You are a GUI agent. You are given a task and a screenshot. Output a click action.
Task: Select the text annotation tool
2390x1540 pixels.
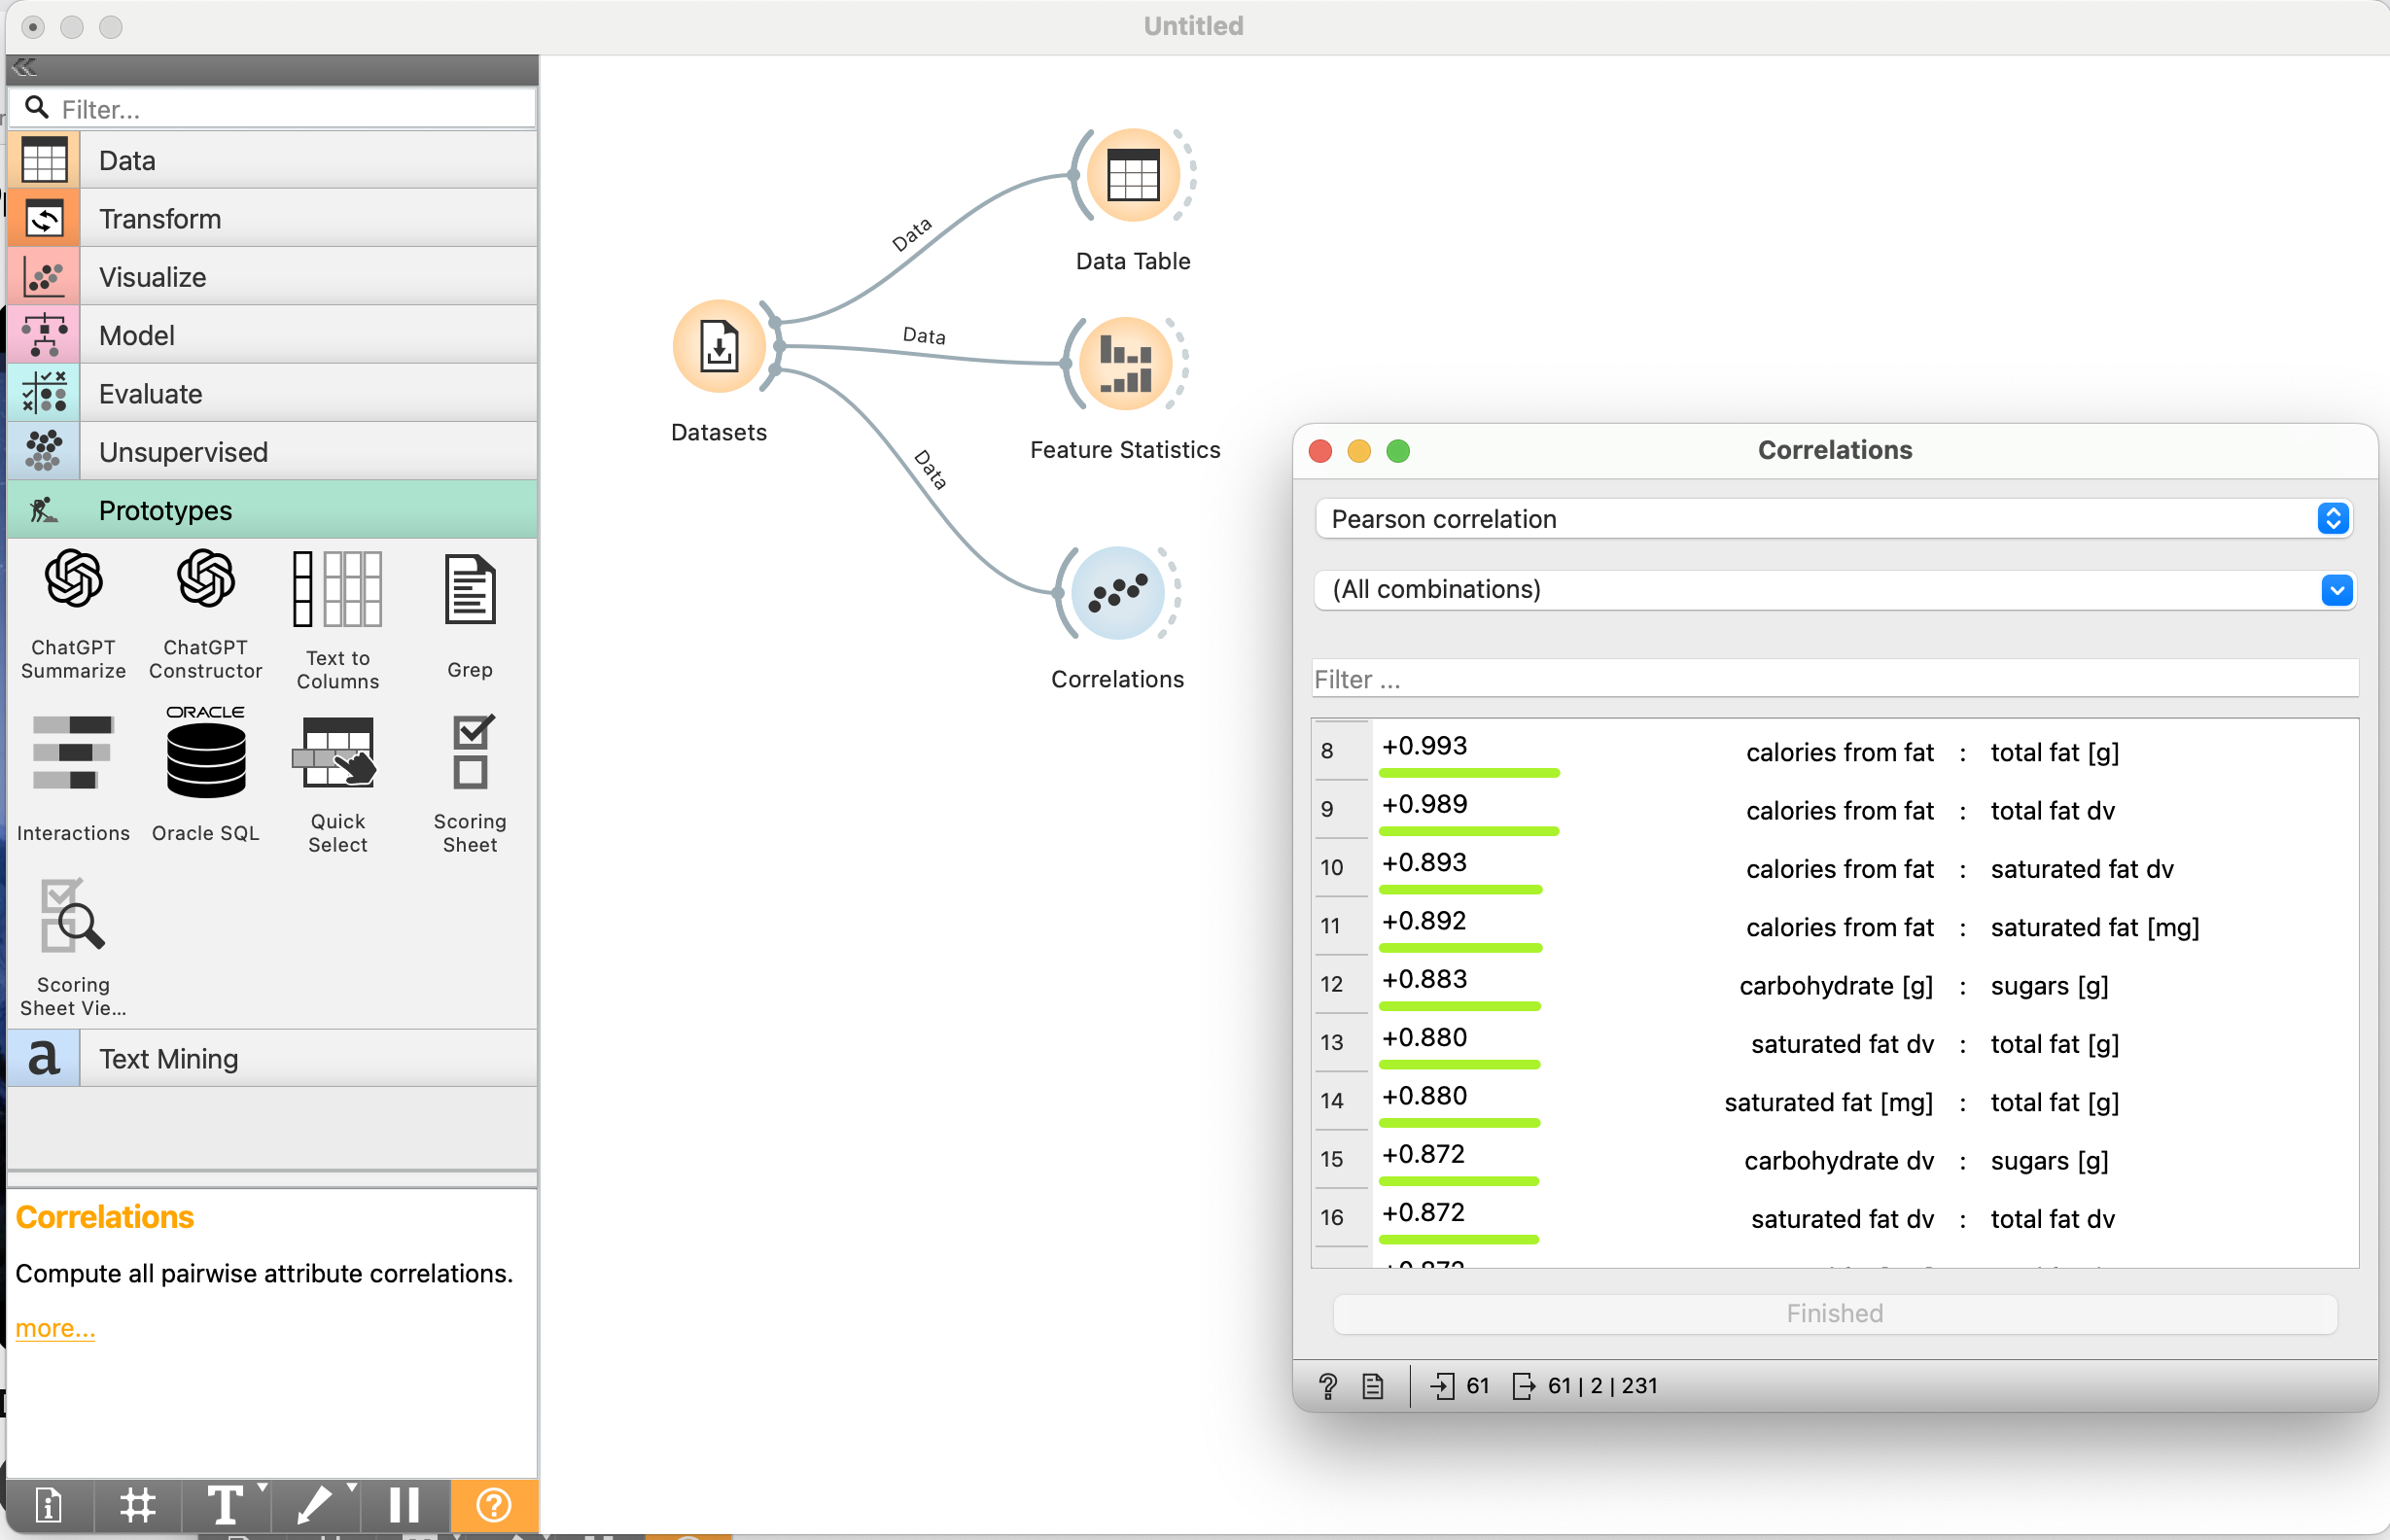pos(227,1505)
